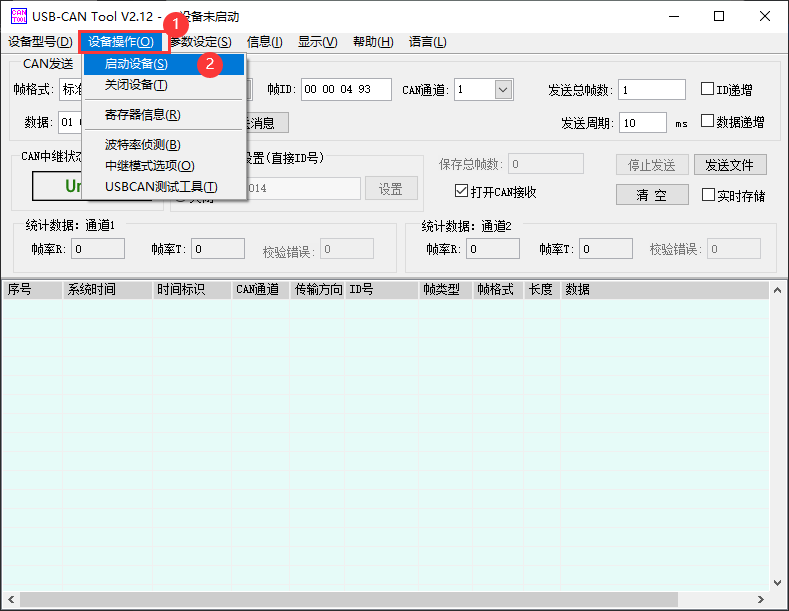Click the 传输方向 column header
This screenshot has width=789, height=611.
(317, 289)
